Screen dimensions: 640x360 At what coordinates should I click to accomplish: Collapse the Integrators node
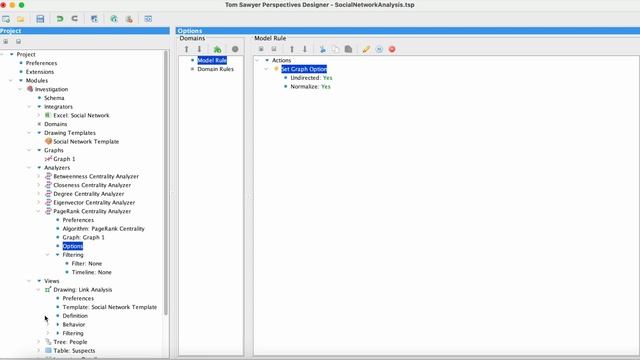(x=29, y=107)
